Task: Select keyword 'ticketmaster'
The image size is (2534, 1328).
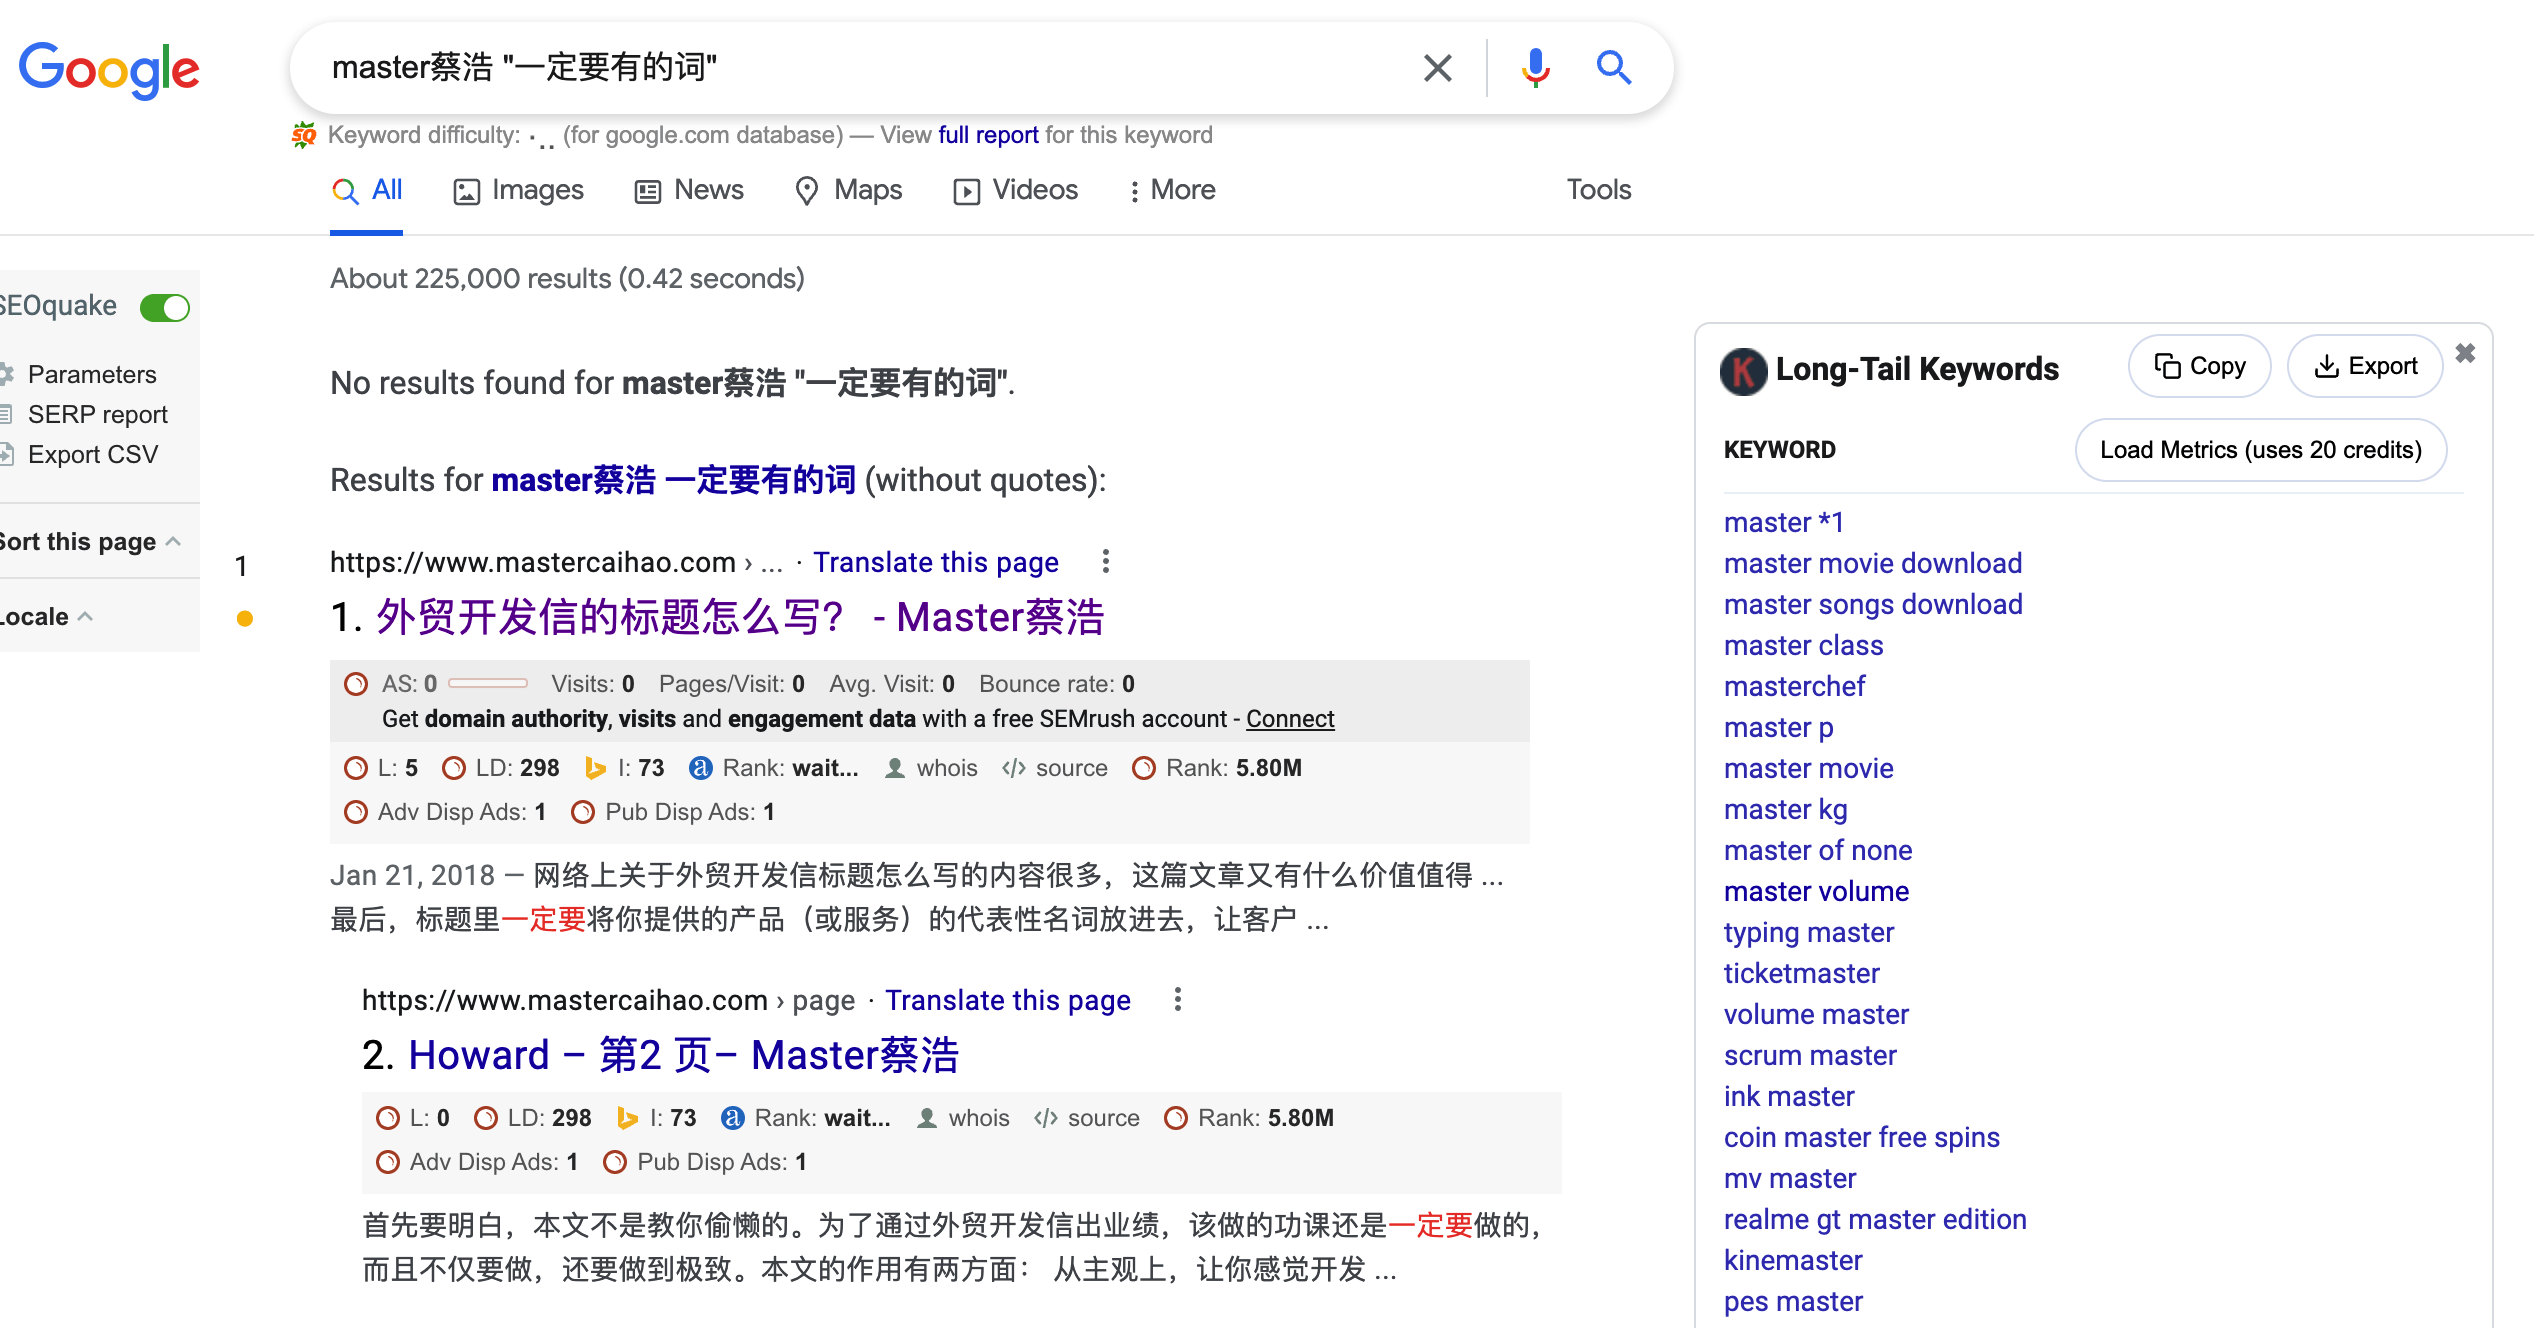Action: point(1801,973)
